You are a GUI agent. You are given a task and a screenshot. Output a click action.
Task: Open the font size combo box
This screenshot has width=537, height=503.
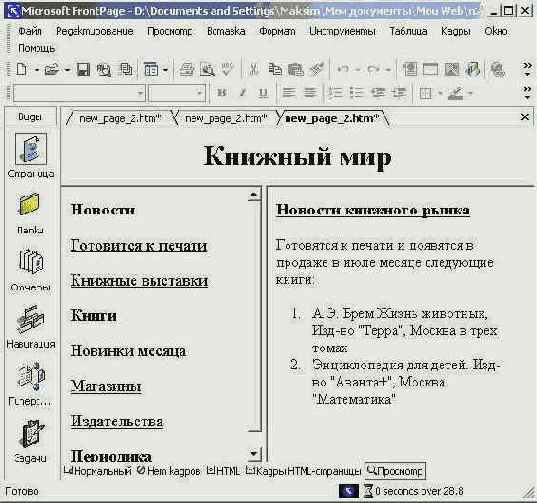(x=177, y=93)
